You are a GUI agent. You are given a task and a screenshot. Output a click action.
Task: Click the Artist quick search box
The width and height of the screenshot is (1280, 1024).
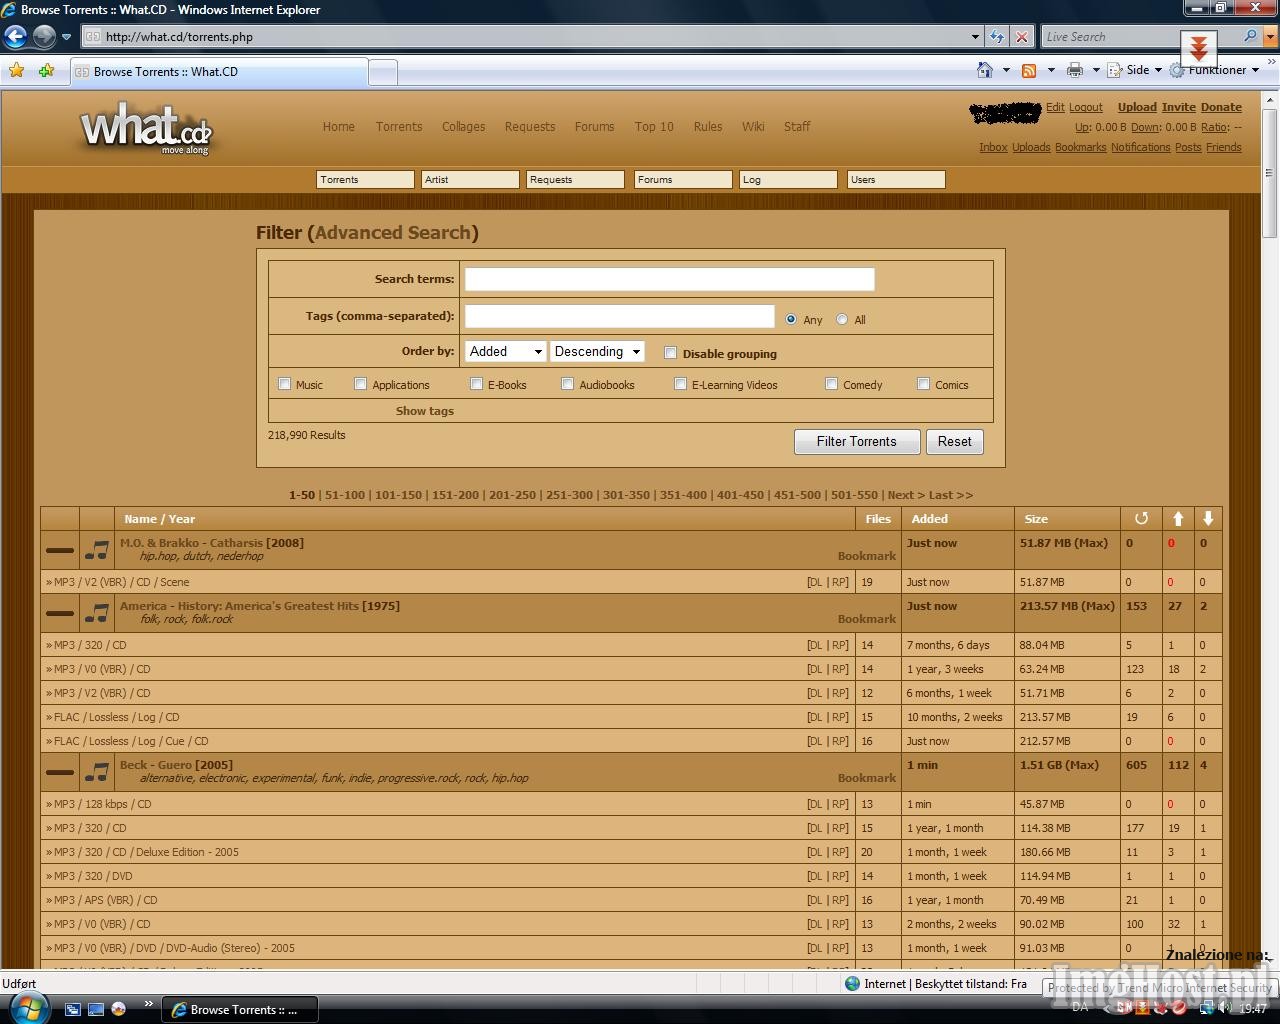pos(471,180)
